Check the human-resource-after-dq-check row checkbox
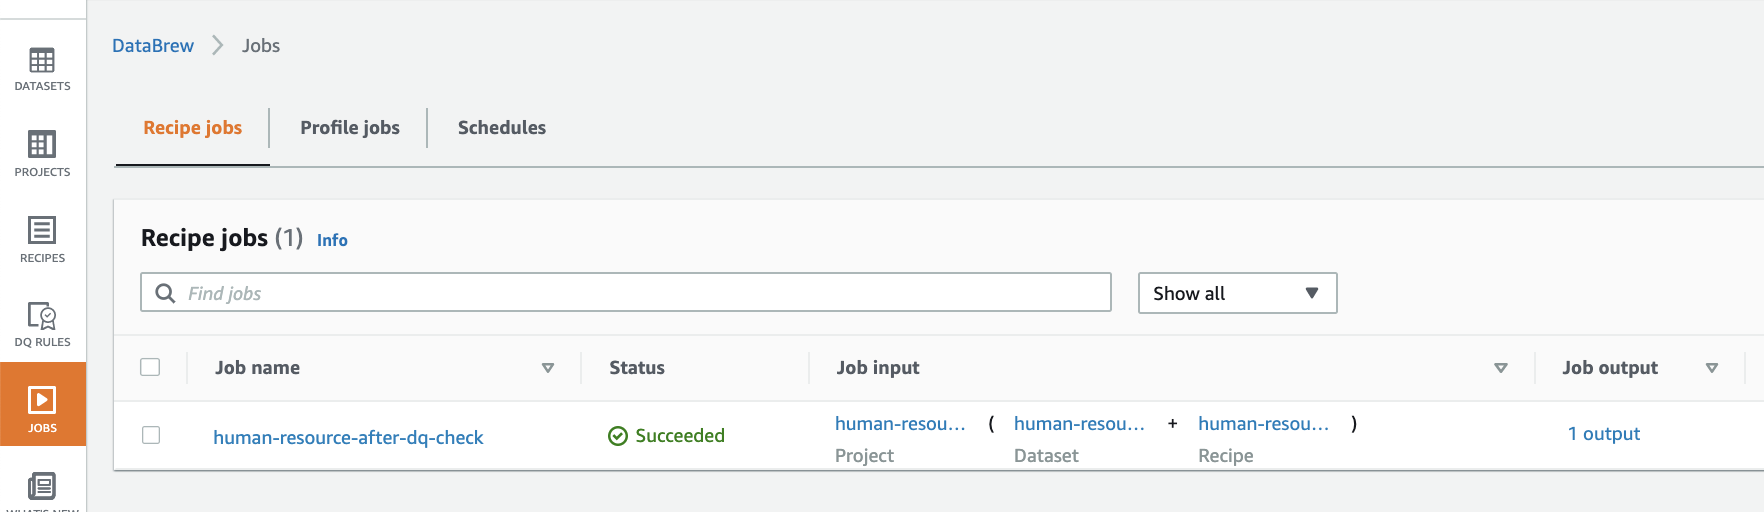This screenshot has width=1764, height=512. tap(151, 435)
